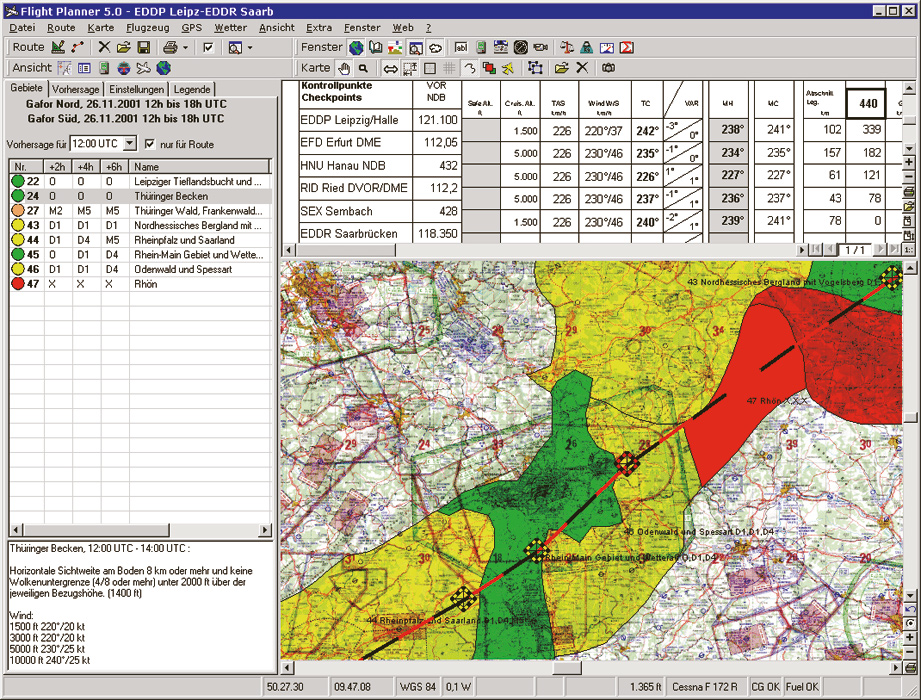
Task: Click the area list horizontal scrollbar right arrow
Action: coord(265,530)
